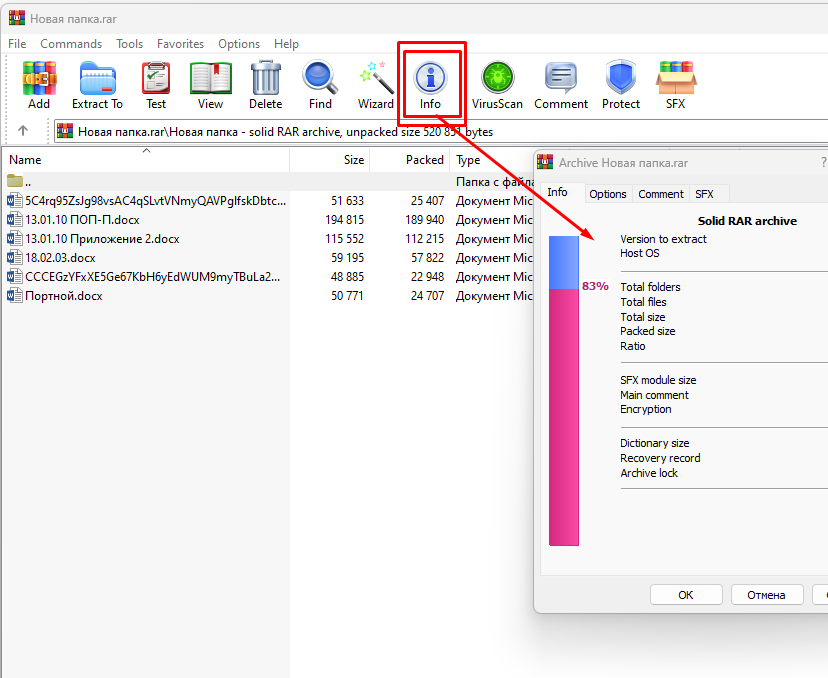828x678 pixels.
Task: Open the Options menu
Action: click(x=239, y=44)
